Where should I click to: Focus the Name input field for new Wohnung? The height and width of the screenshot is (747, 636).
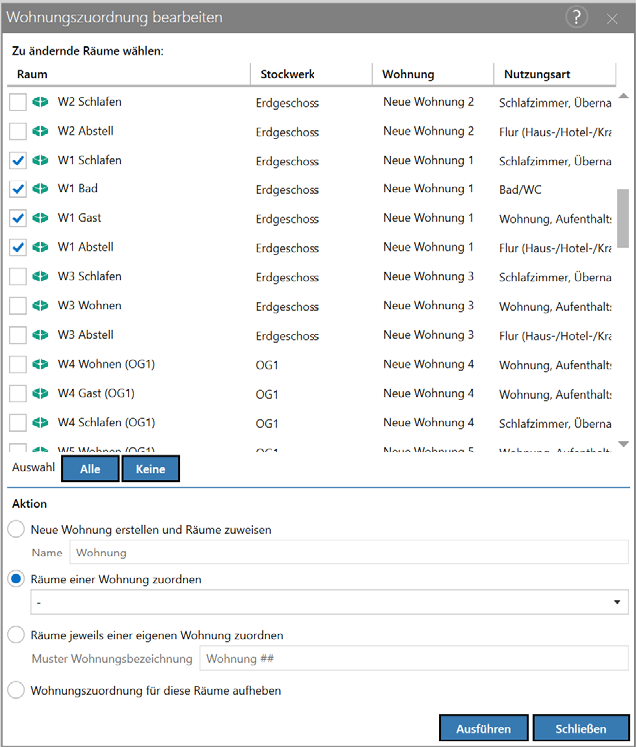(349, 553)
